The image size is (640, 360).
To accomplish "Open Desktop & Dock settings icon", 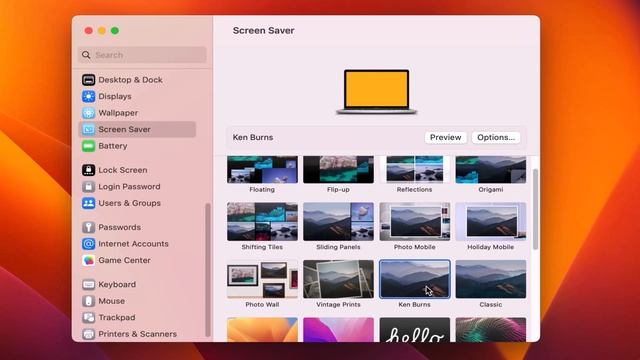I will coord(89,80).
